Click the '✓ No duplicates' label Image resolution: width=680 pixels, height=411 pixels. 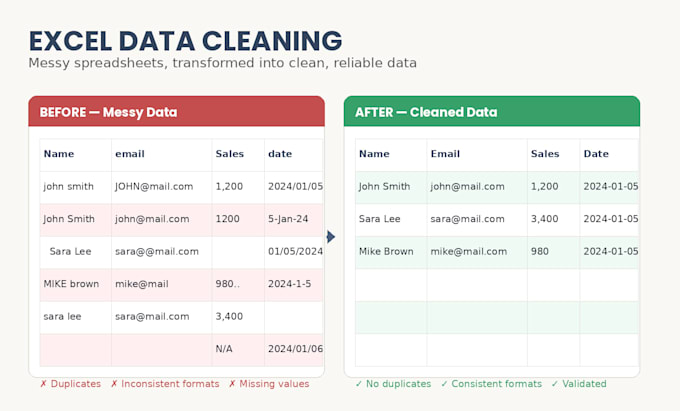[393, 384]
